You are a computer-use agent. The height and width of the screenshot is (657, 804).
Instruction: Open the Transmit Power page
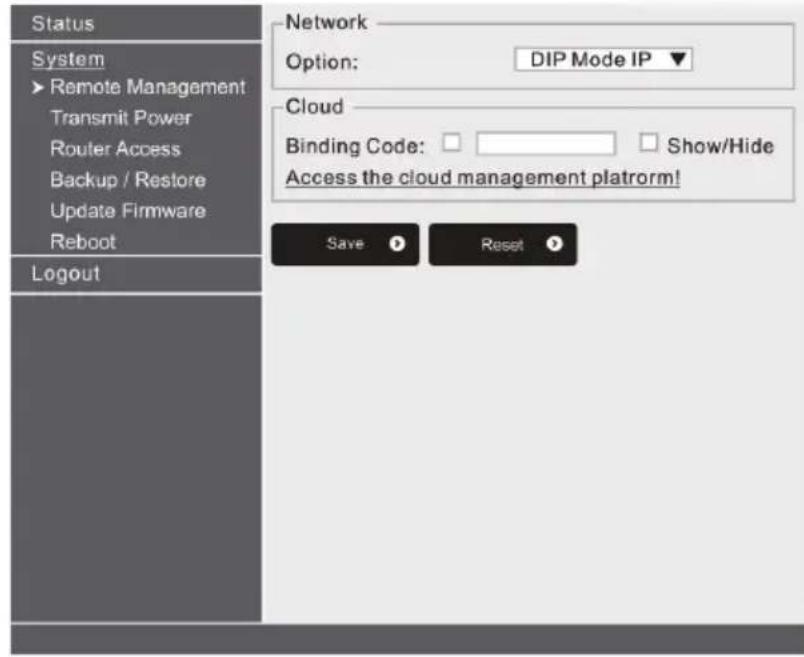tap(121, 118)
